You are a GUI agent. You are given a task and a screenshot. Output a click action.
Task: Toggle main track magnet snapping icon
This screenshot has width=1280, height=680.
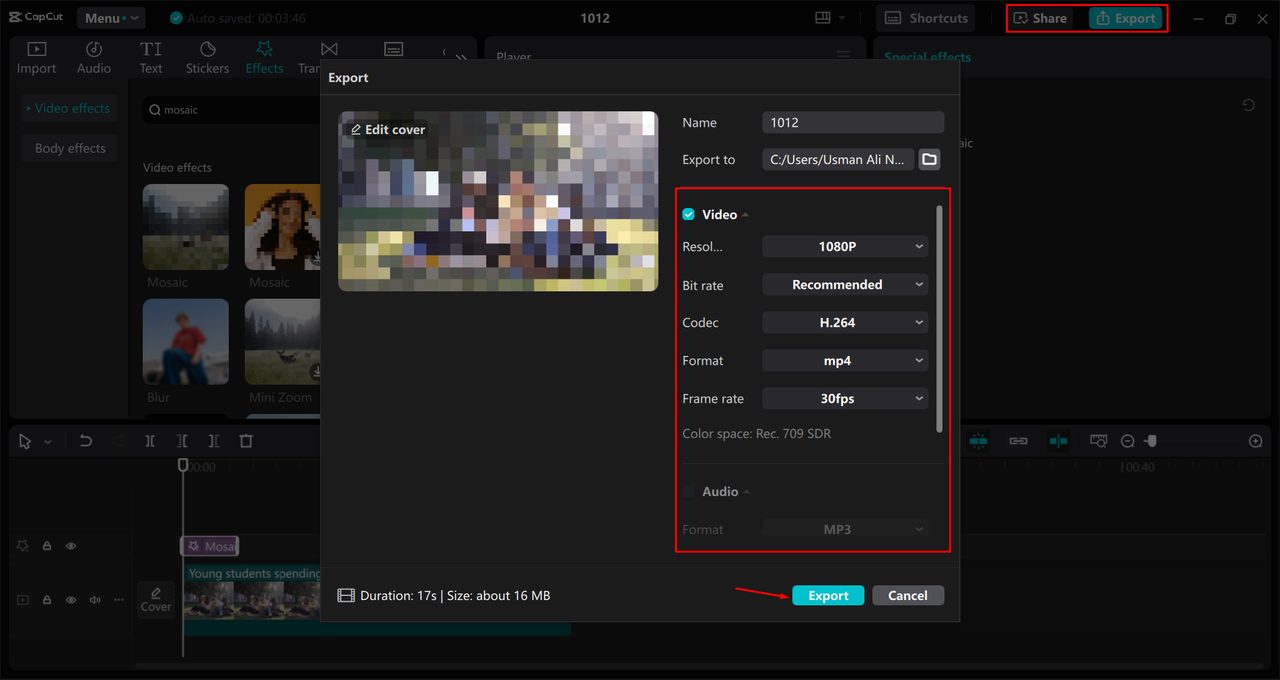978,441
